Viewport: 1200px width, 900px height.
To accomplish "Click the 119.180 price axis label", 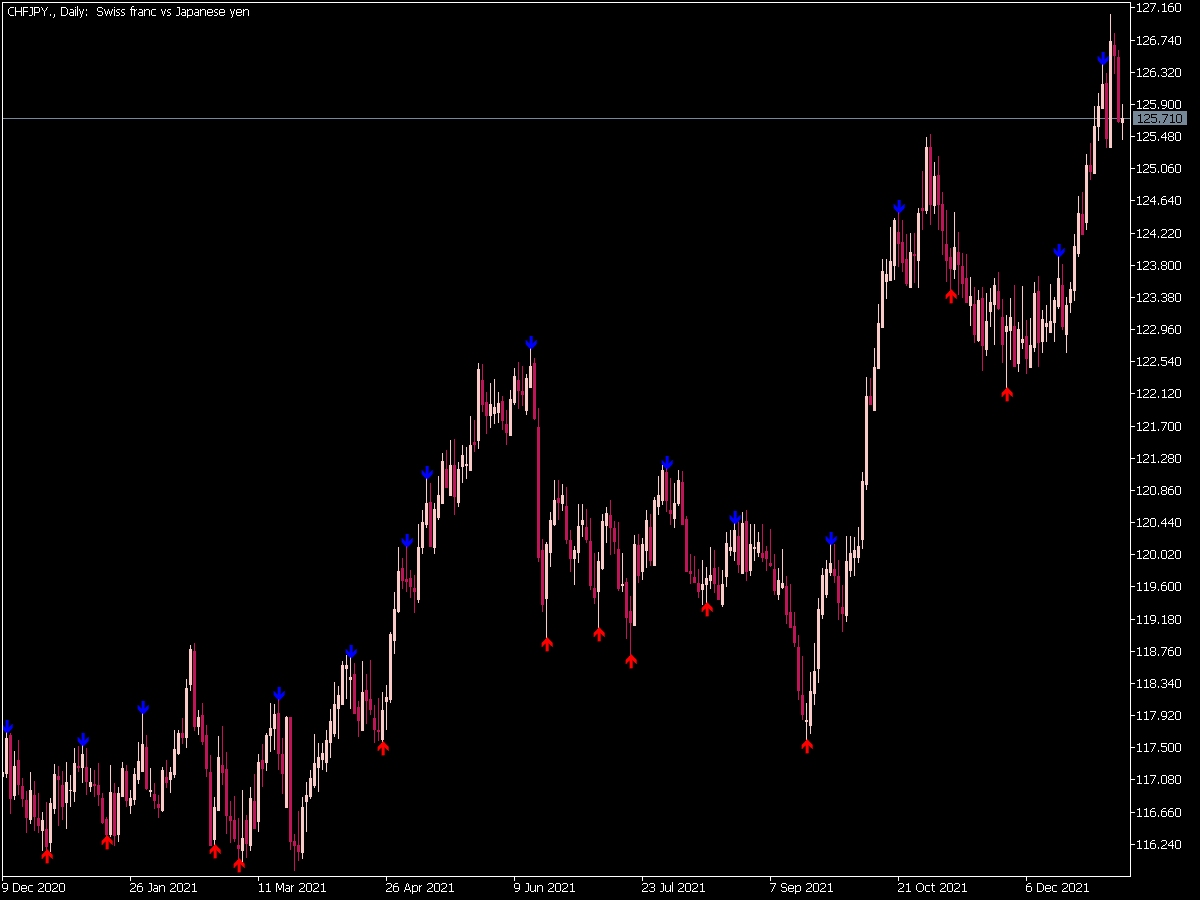I will pyautogui.click(x=1160, y=619).
